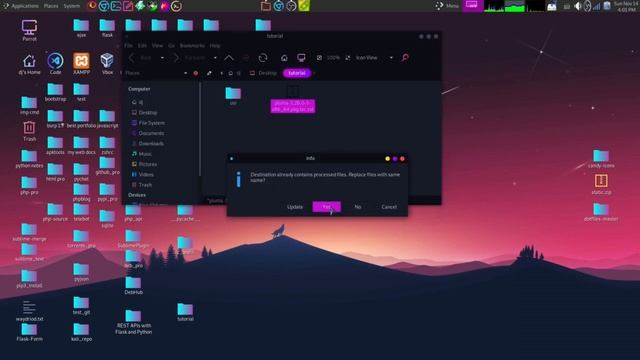Open the Parrot desktop icon

29,31
